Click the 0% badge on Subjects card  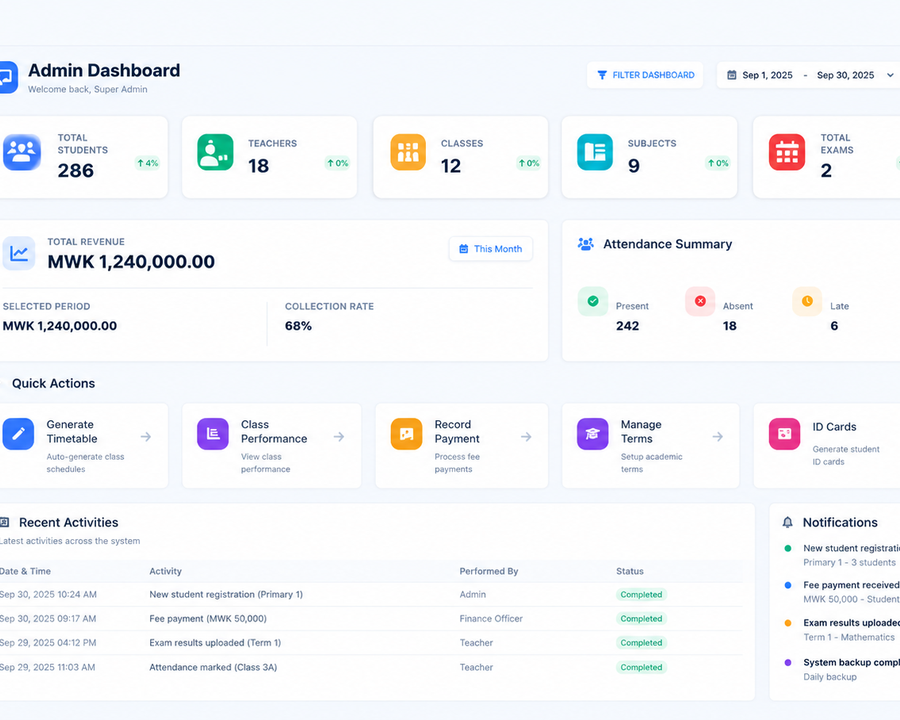717,163
